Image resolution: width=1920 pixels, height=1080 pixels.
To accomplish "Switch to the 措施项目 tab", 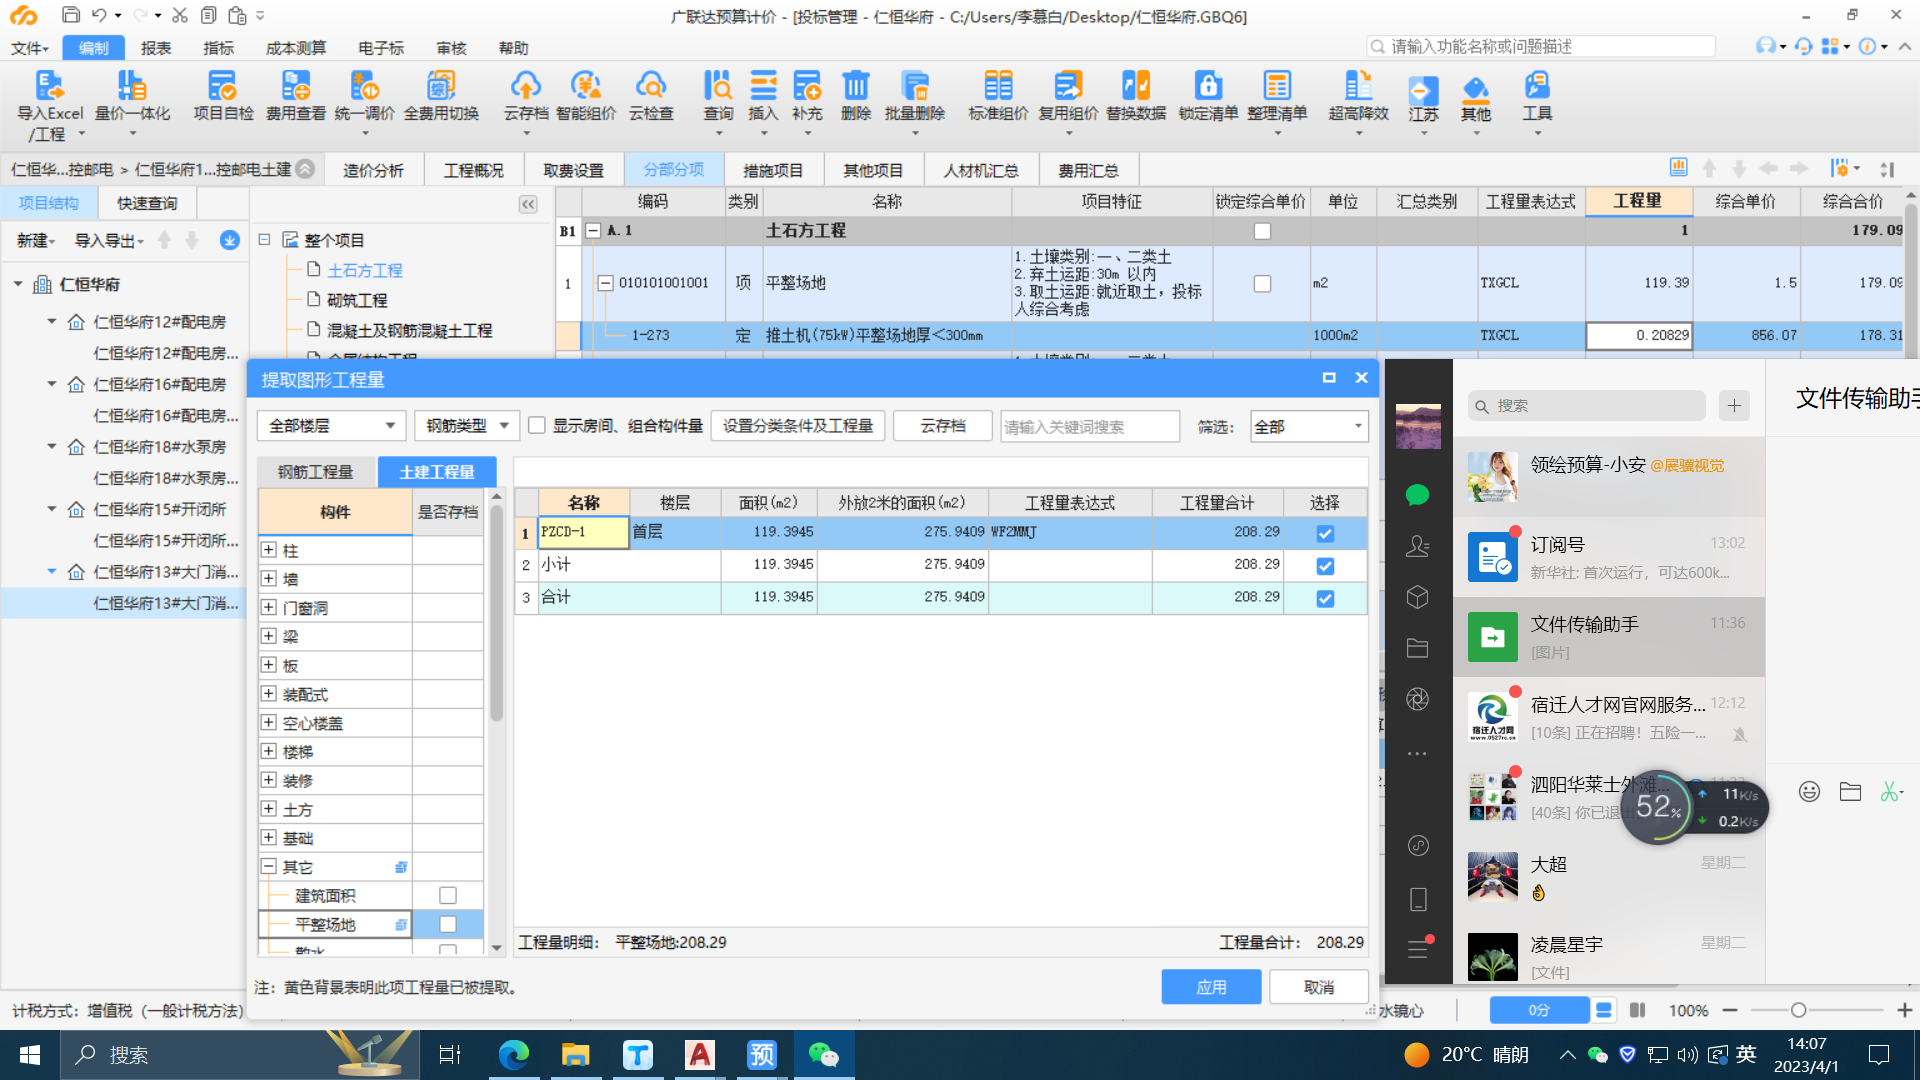I will 773,170.
